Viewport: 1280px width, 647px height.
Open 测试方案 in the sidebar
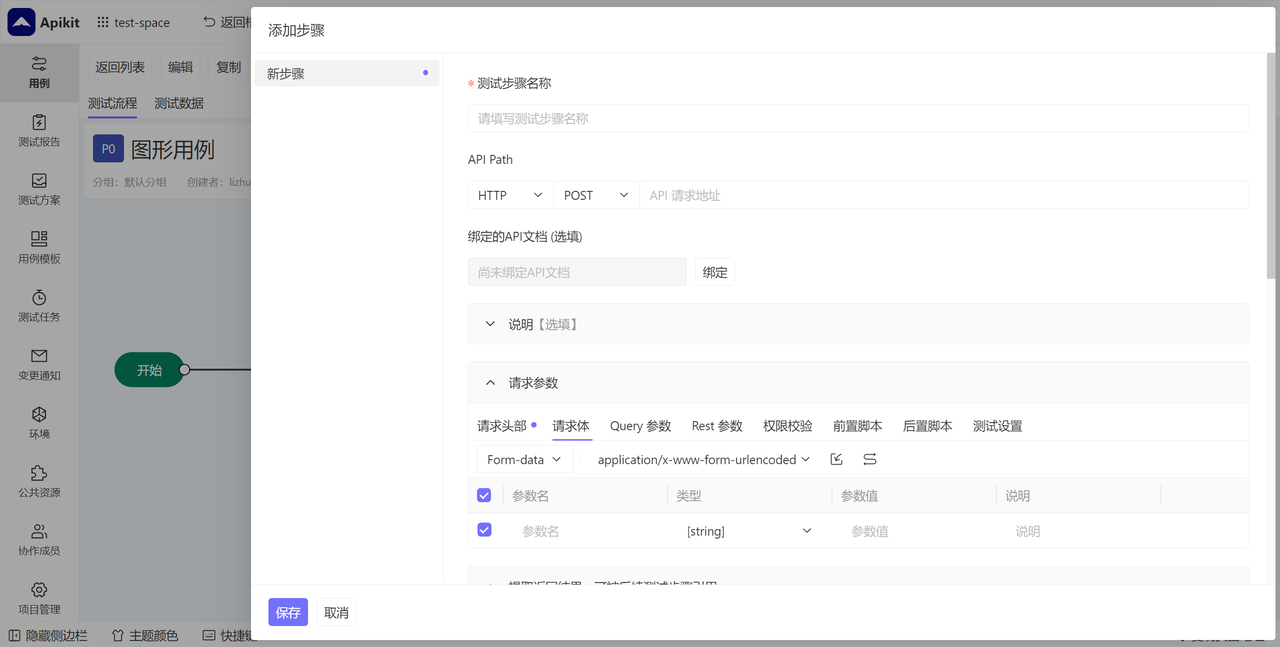coord(39,190)
